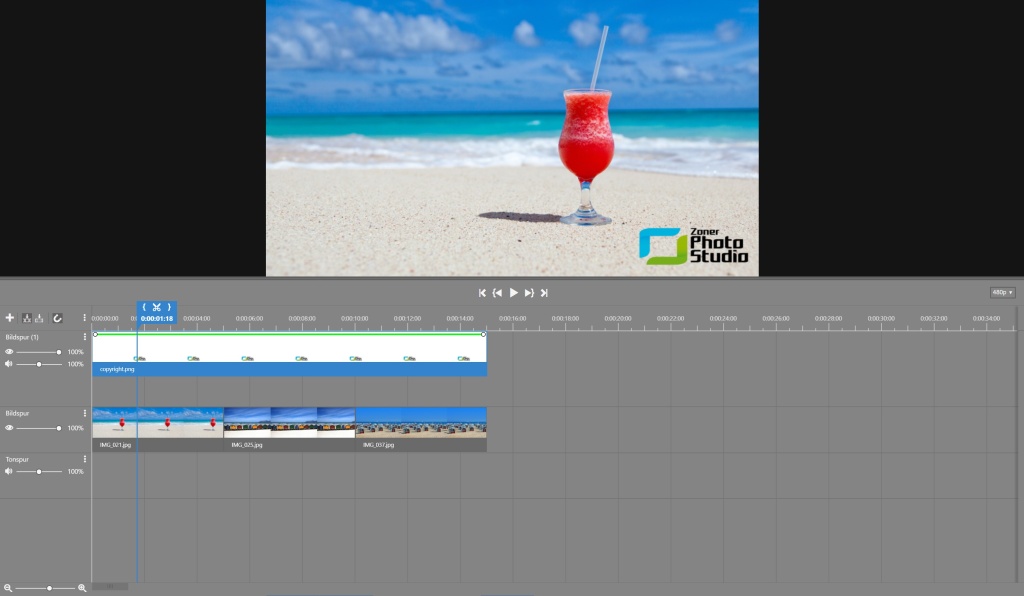
Task: Click the split clip scissors icon on playhead
Action: click(157, 307)
